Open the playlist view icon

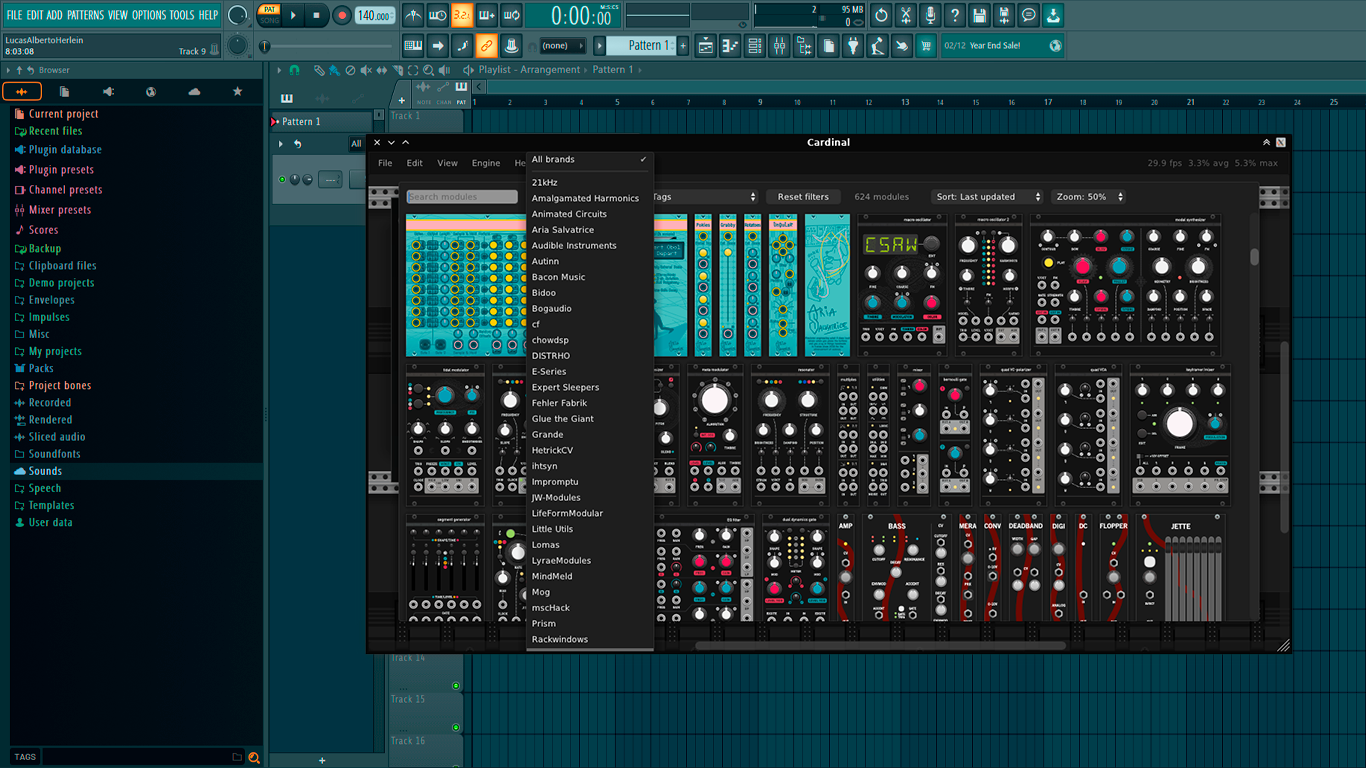(705, 46)
